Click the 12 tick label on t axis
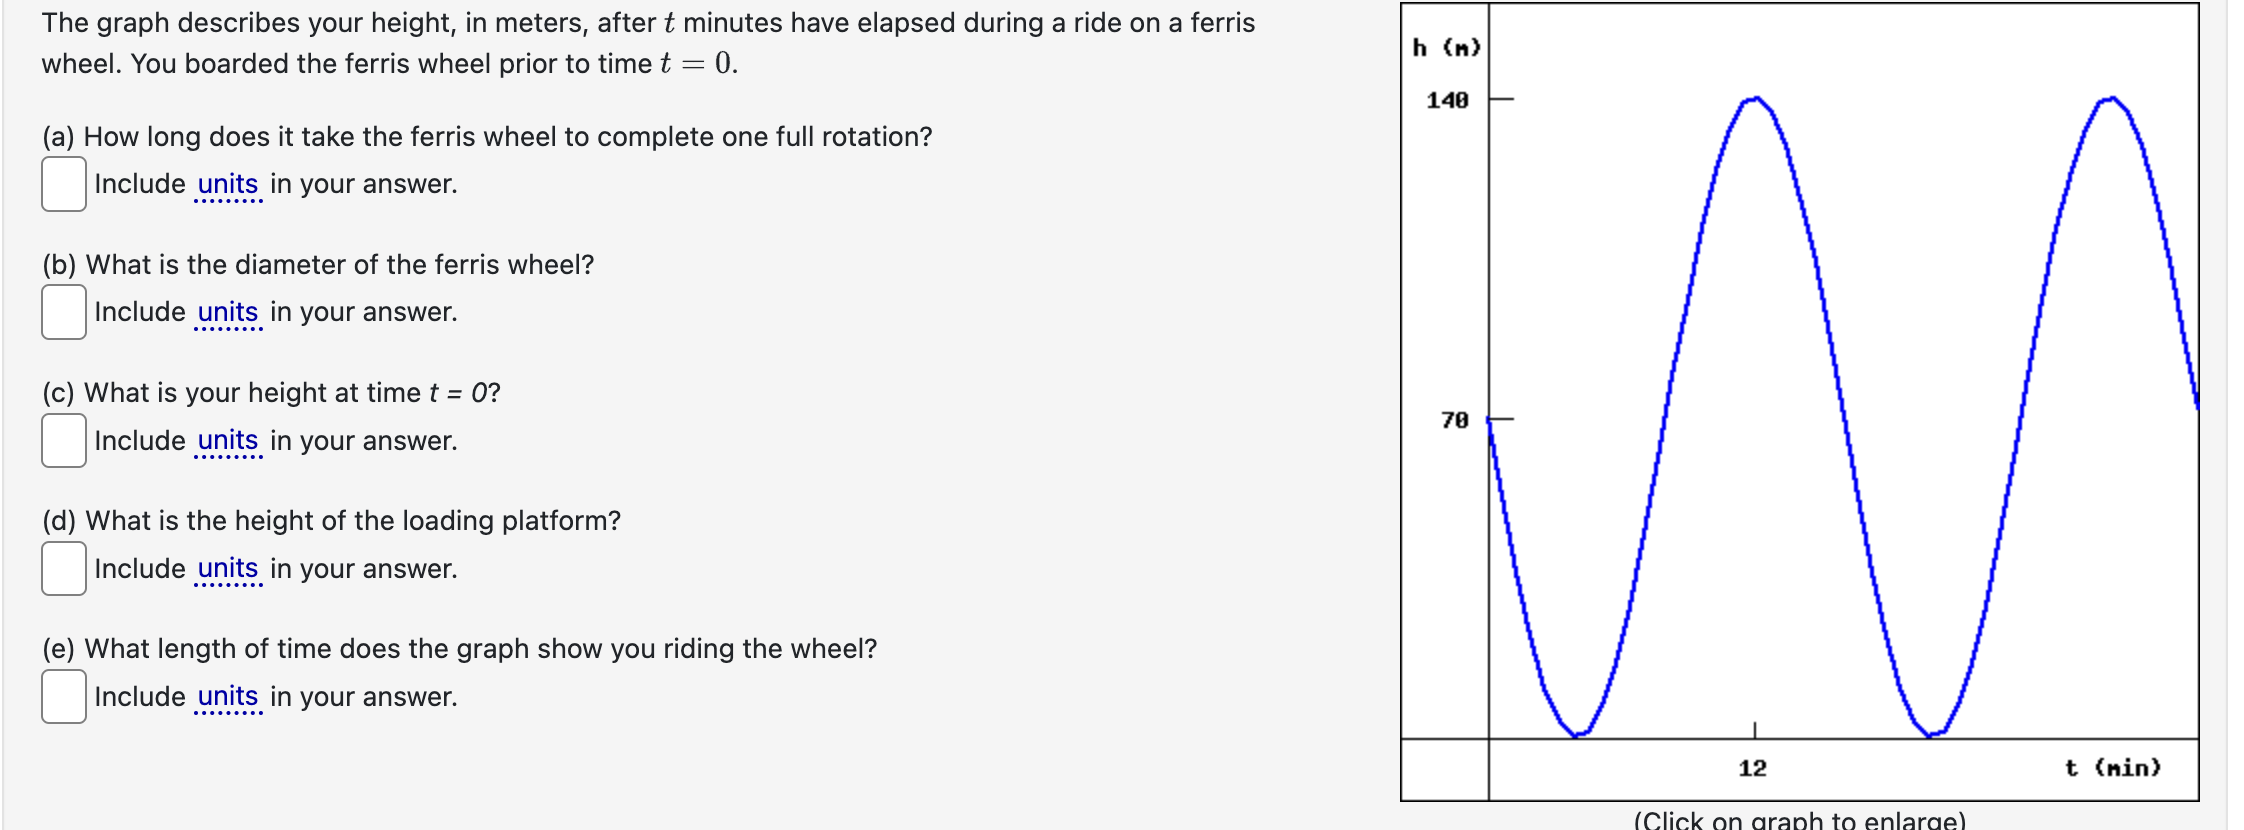2244x830 pixels. (1752, 768)
